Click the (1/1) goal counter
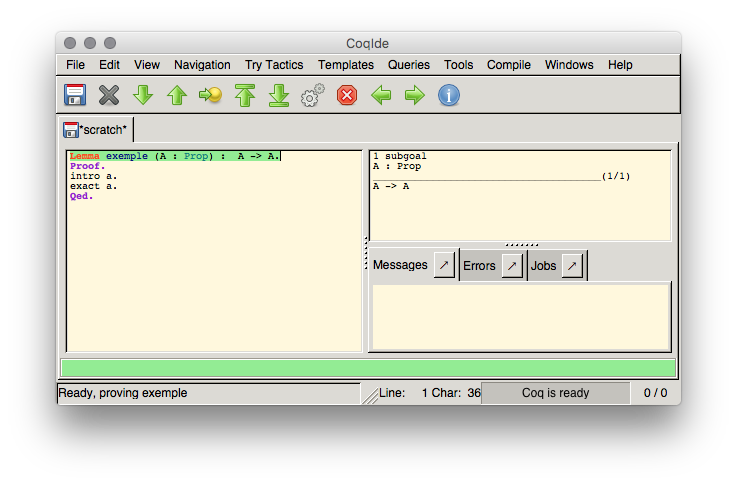This screenshot has width=737, height=485. (x=616, y=176)
